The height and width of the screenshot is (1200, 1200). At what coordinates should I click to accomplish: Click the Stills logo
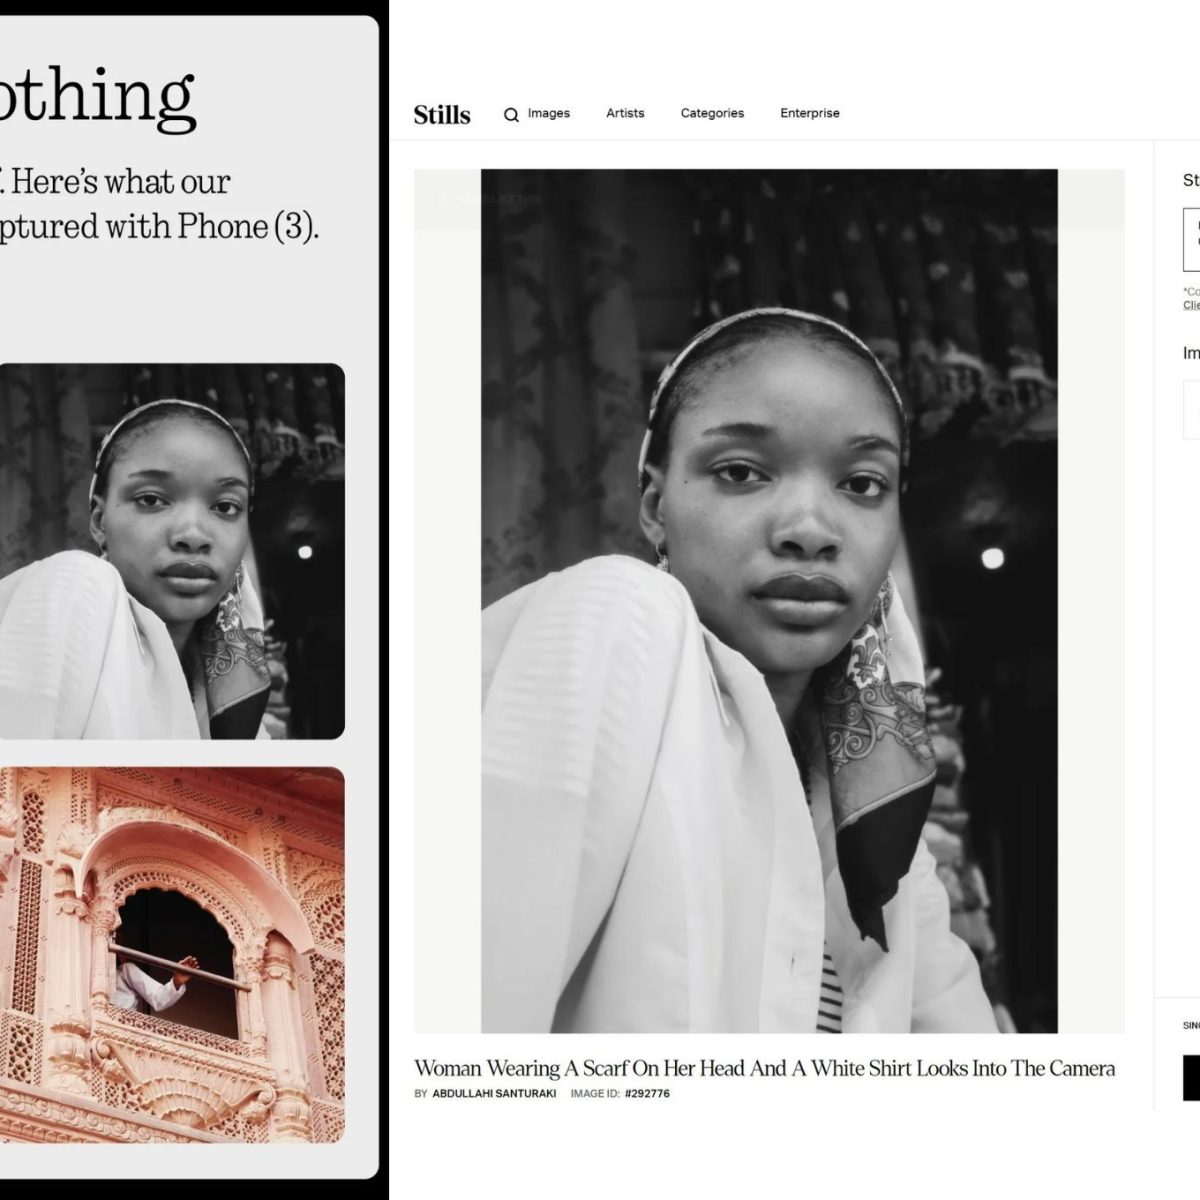tap(442, 114)
